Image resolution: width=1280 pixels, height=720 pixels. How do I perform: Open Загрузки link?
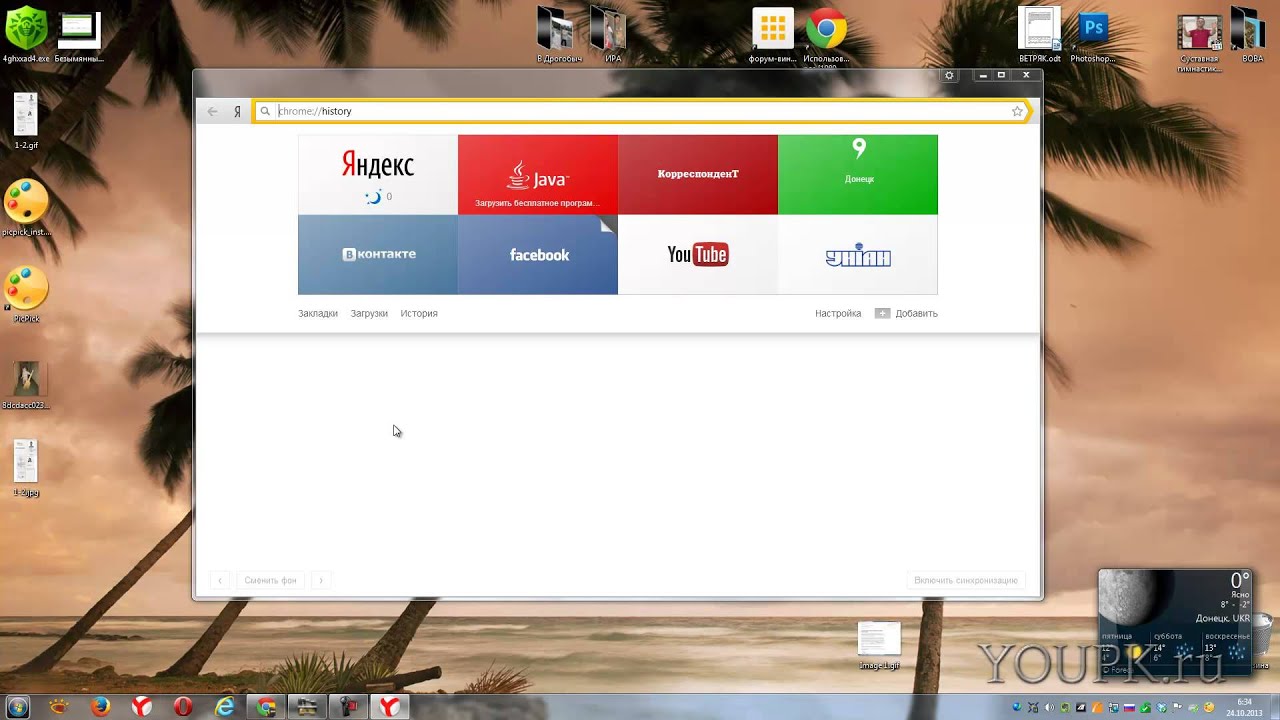pos(369,313)
